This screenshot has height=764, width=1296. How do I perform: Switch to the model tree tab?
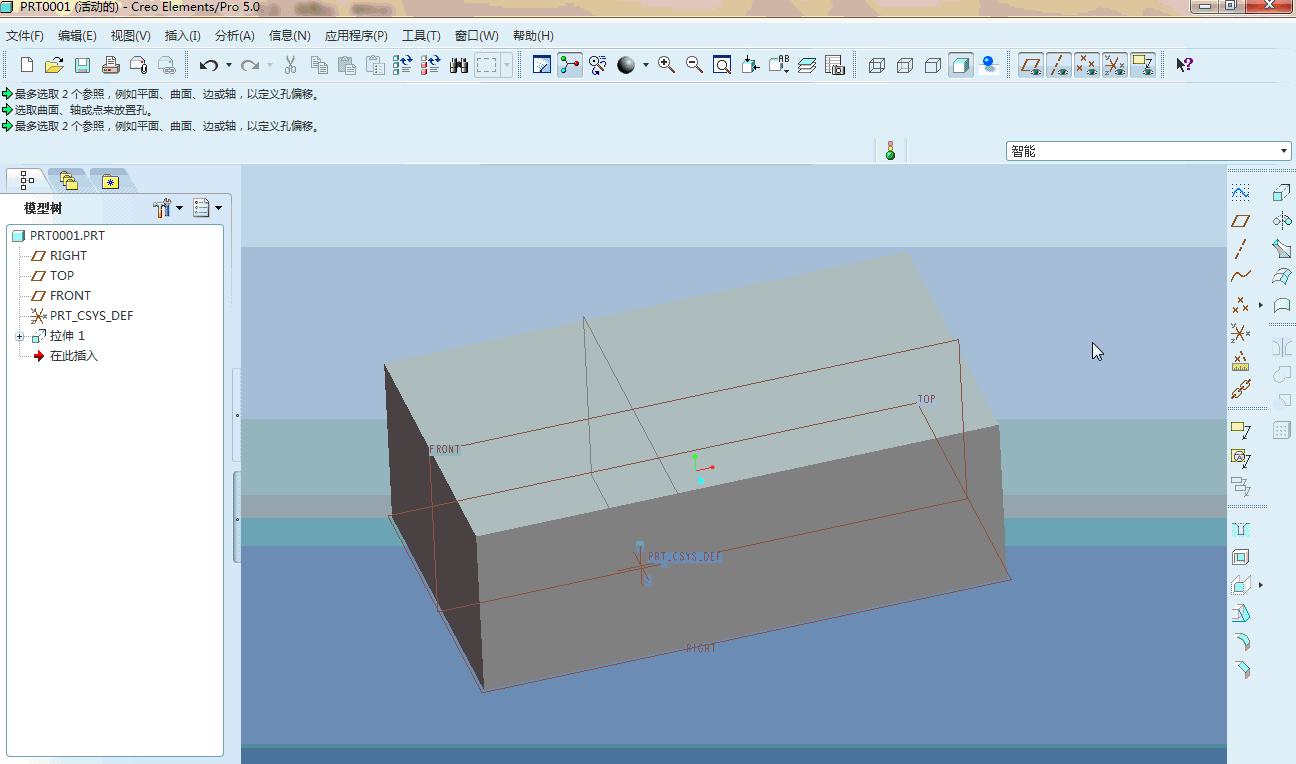(27, 181)
